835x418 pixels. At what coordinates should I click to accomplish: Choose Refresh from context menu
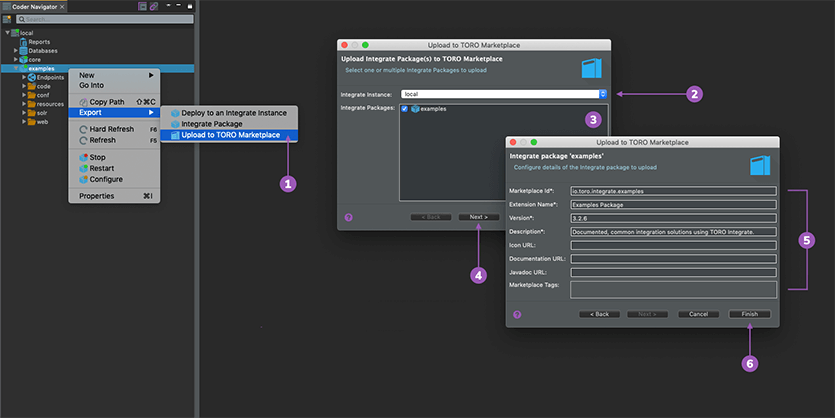(x=114, y=140)
